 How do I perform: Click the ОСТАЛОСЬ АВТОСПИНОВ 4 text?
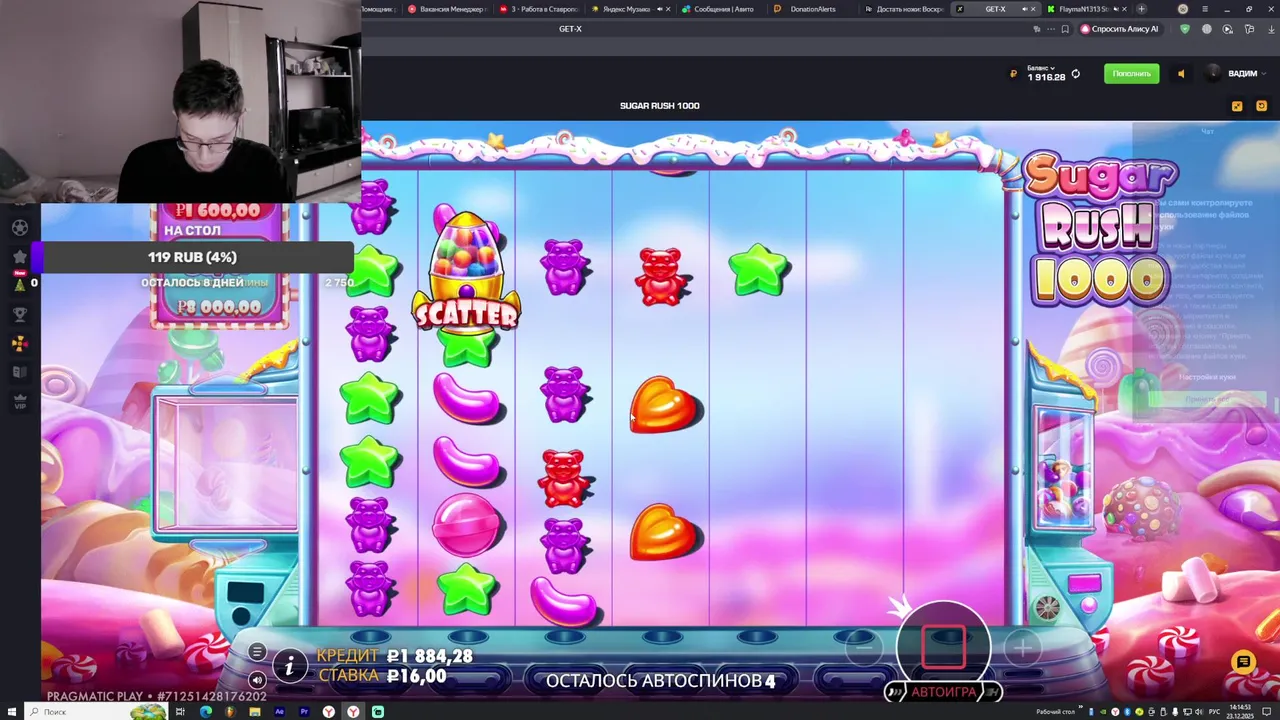pos(660,681)
